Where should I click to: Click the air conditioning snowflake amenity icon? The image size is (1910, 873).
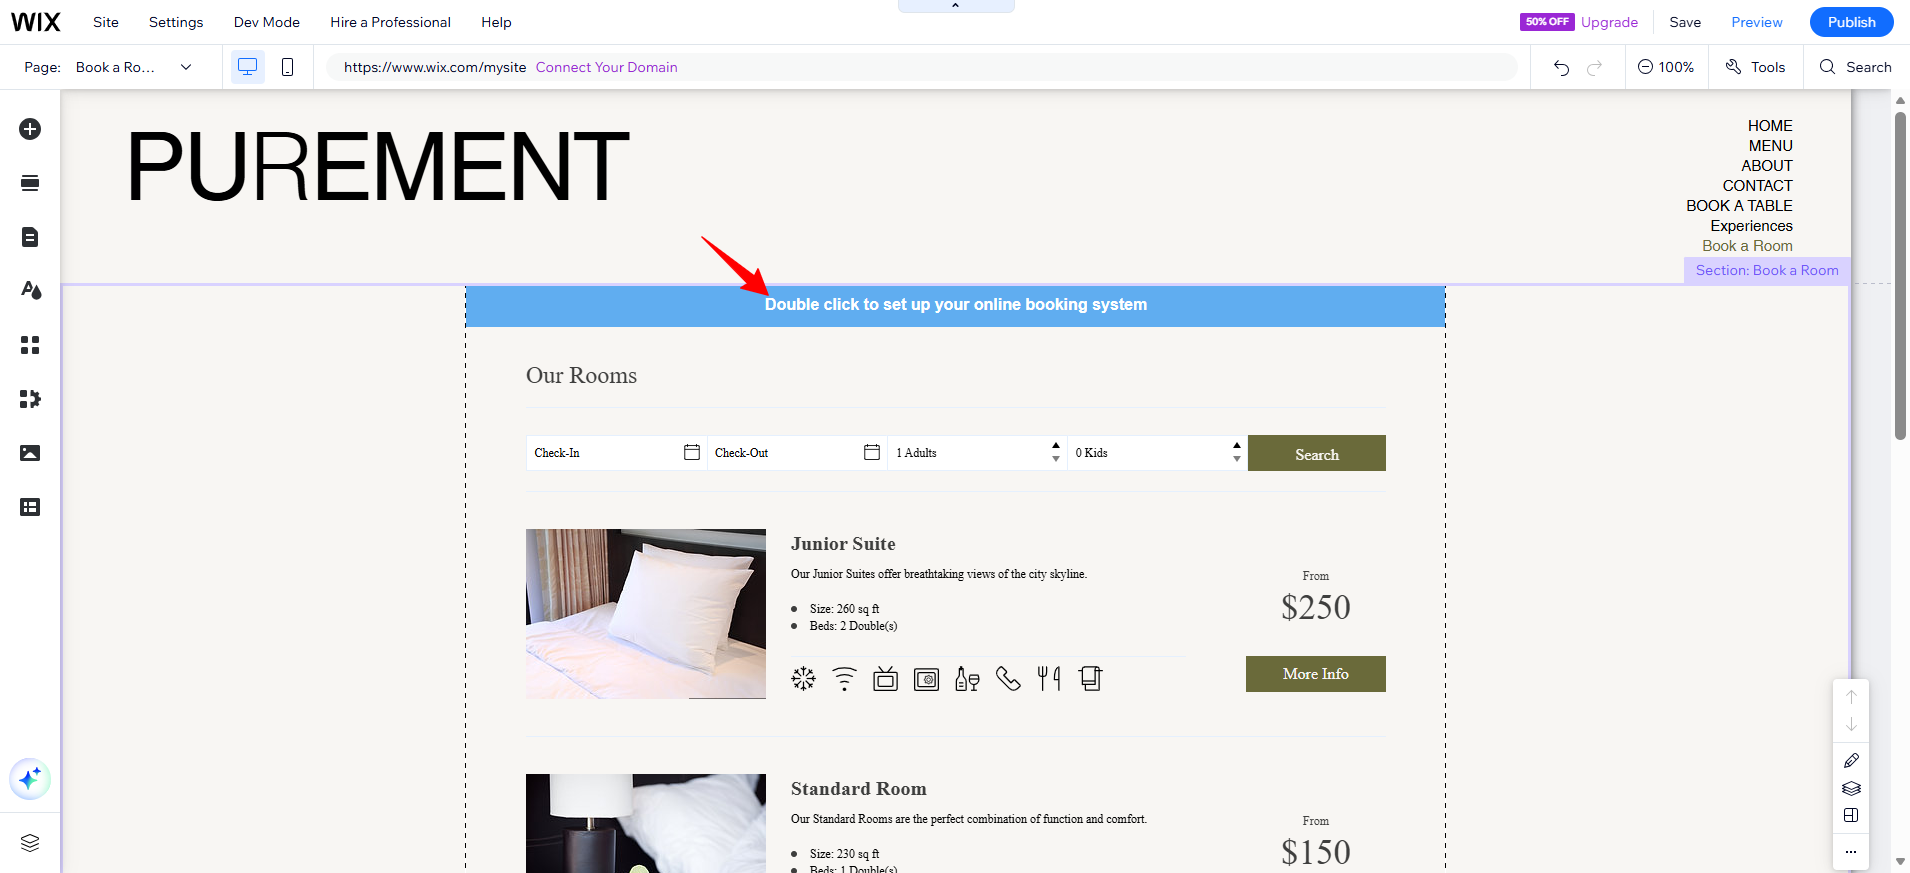pyautogui.click(x=804, y=679)
